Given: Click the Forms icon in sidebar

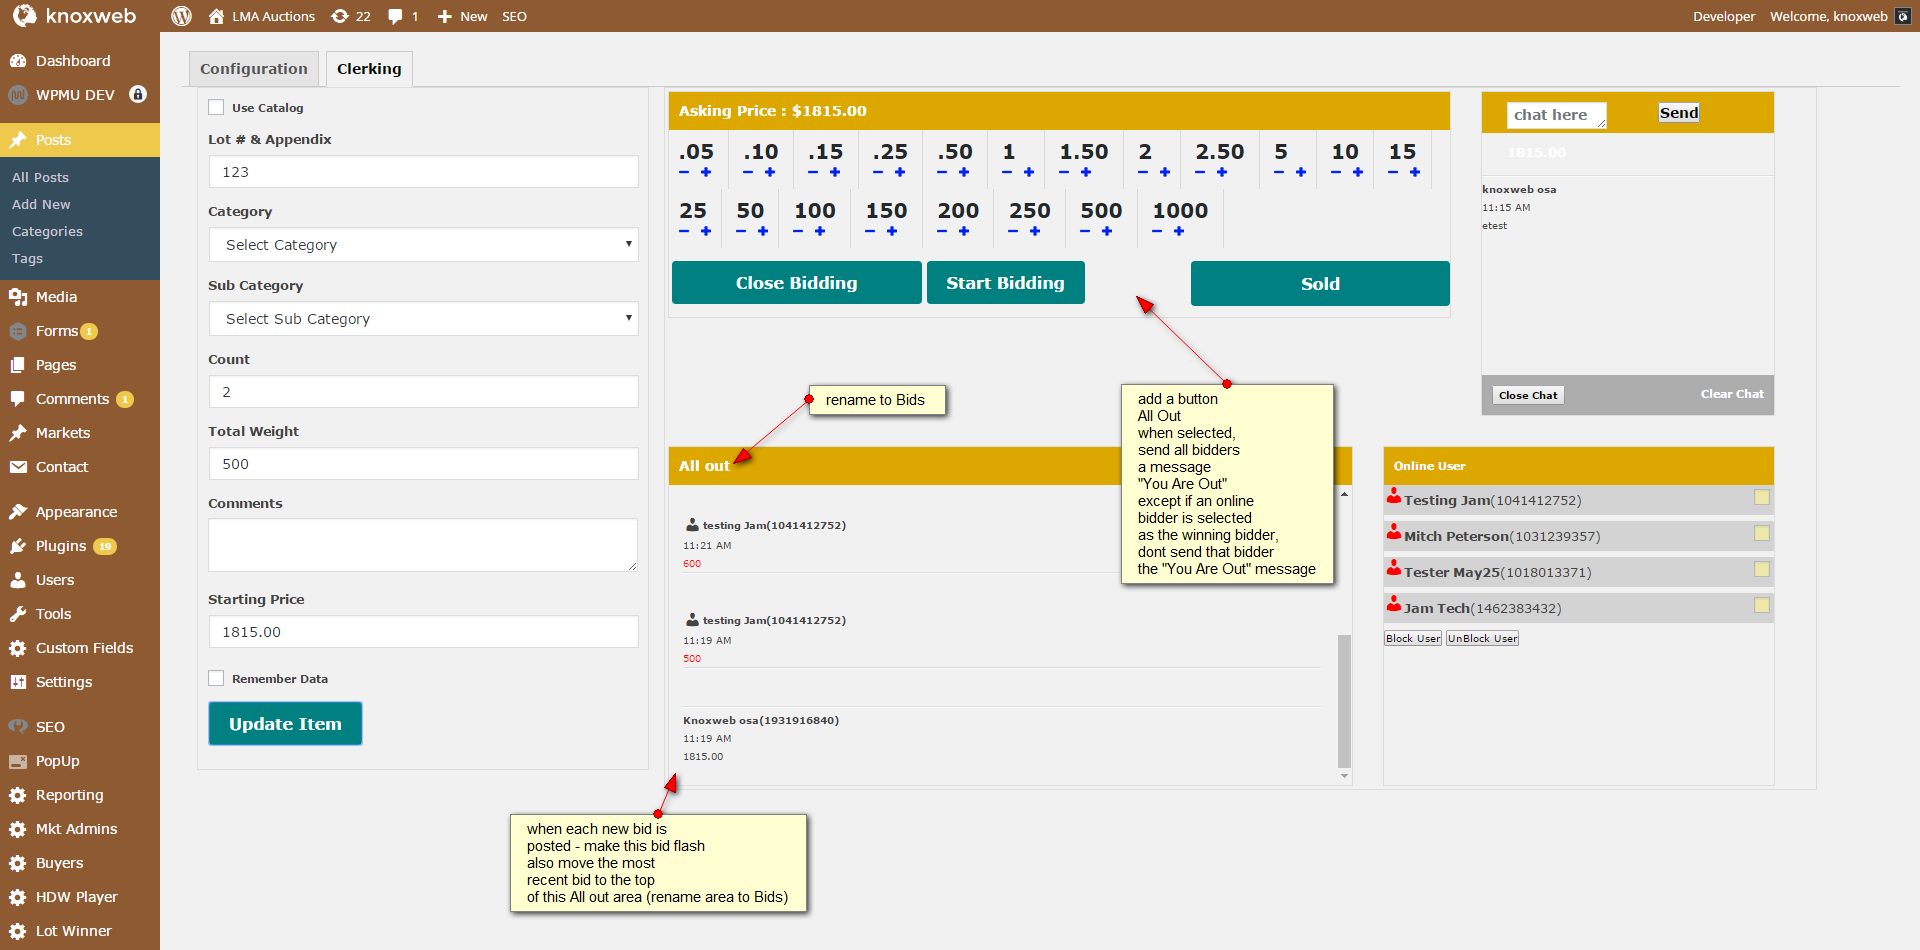Looking at the screenshot, I should point(18,331).
